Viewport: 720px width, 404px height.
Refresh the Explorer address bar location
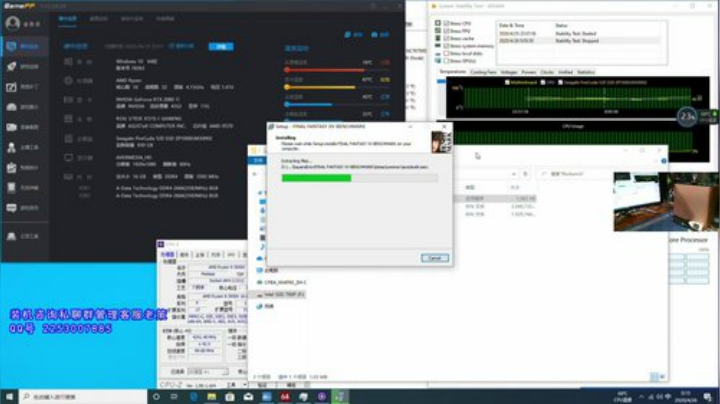click(x=525, y=174)
